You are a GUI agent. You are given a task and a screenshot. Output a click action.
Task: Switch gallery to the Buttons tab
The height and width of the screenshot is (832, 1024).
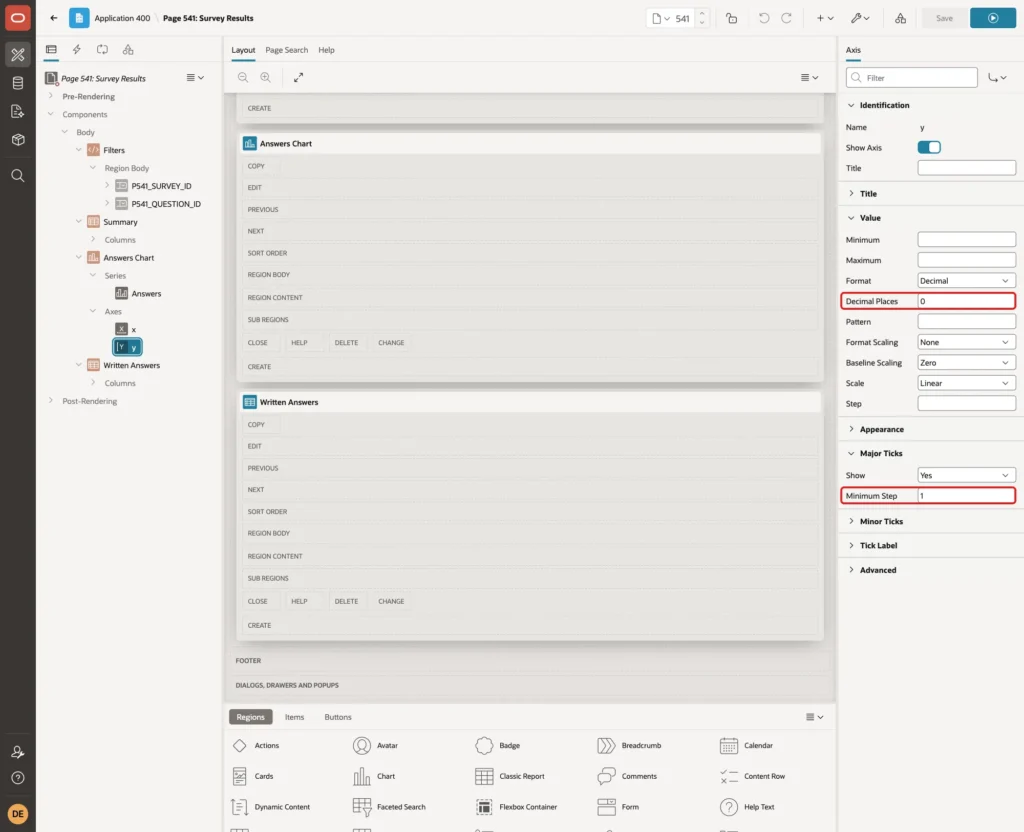[x=338, y=717]
